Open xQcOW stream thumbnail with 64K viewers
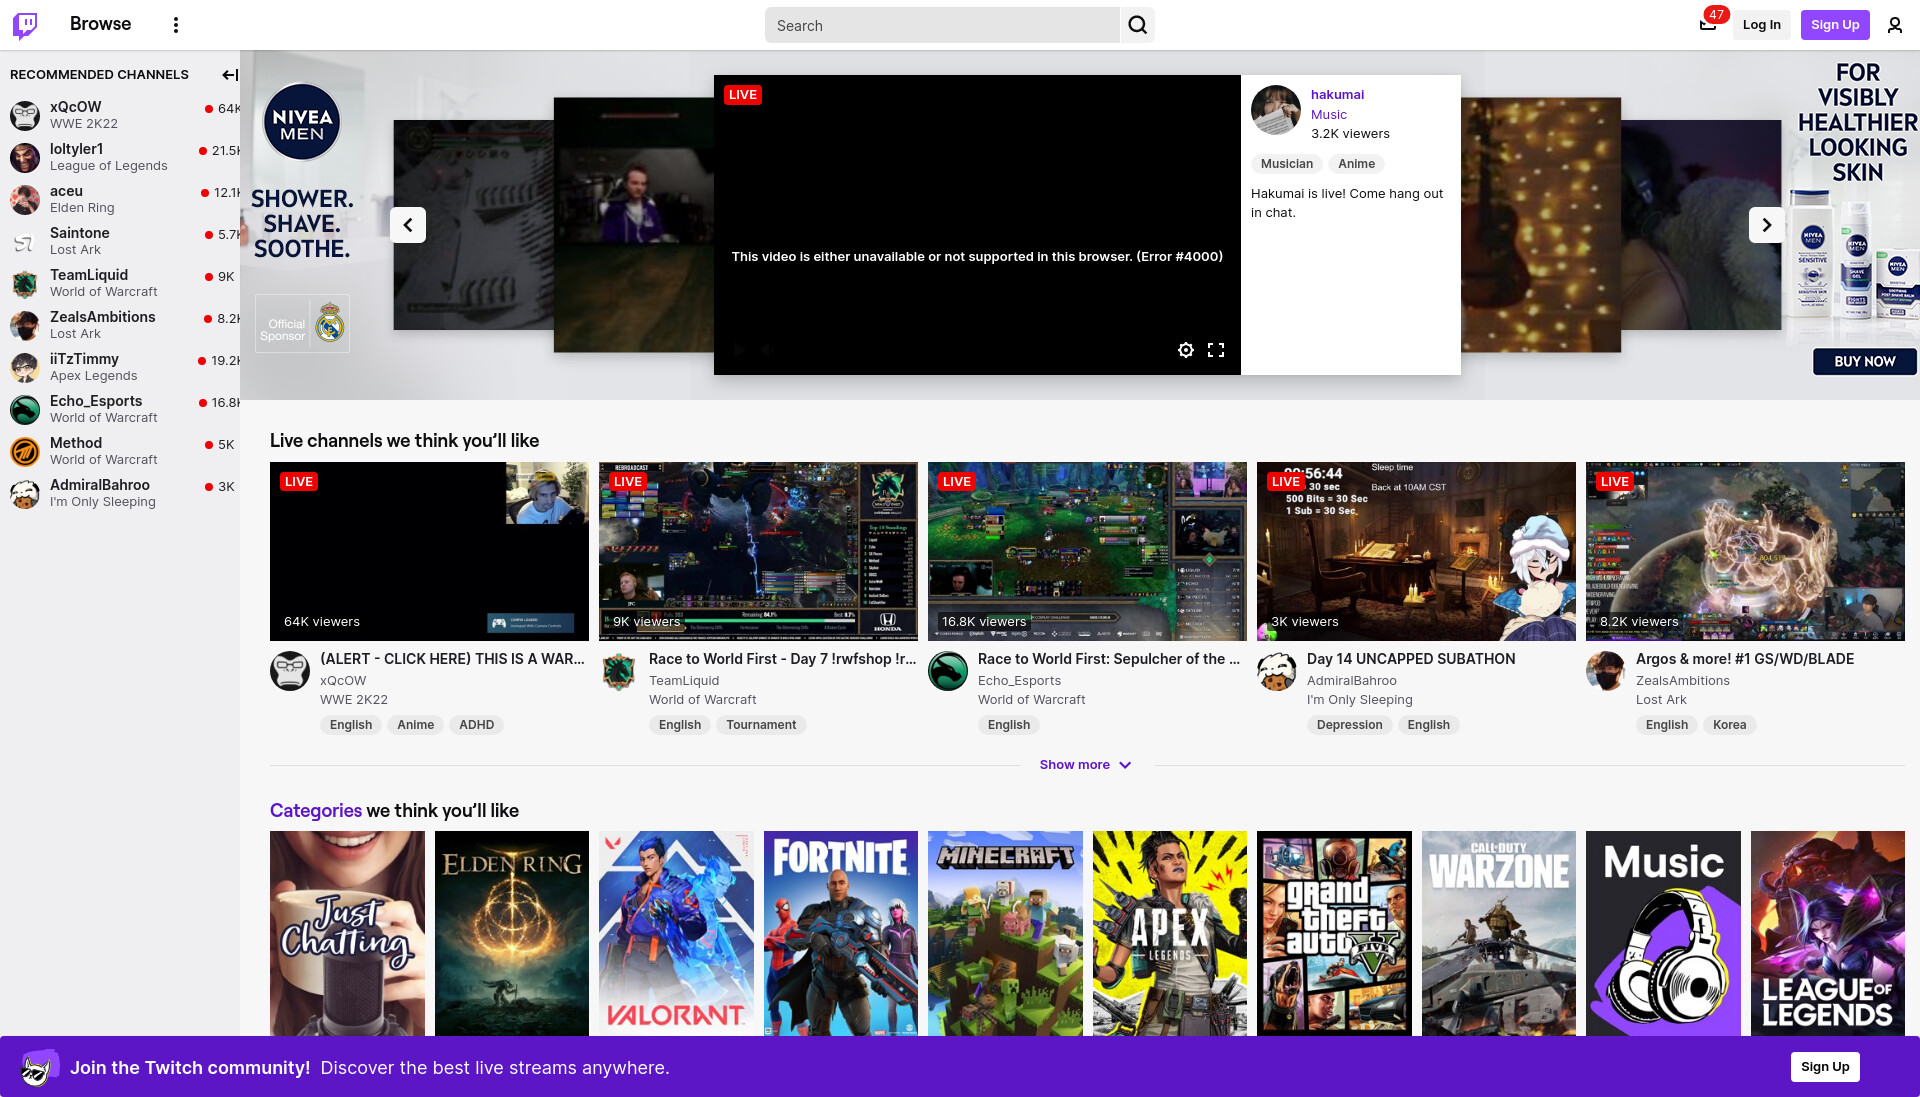Viewport: 1920px width, 1097px height. click(429, 551)
